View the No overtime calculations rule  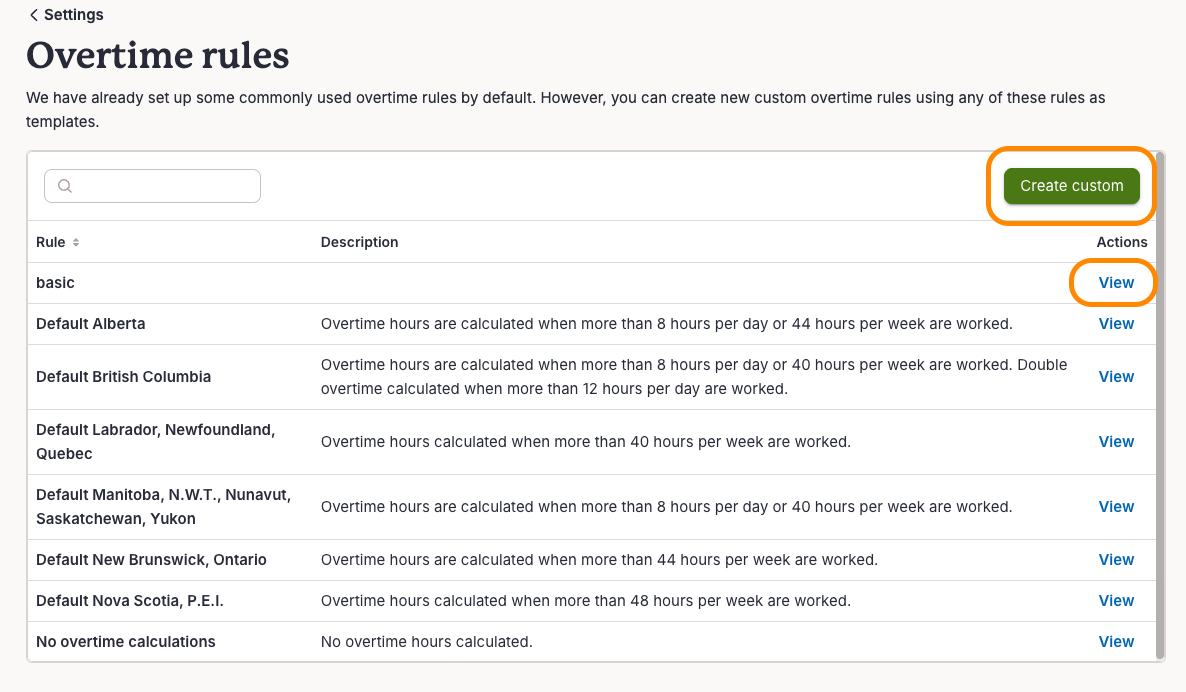[1116, 641]
